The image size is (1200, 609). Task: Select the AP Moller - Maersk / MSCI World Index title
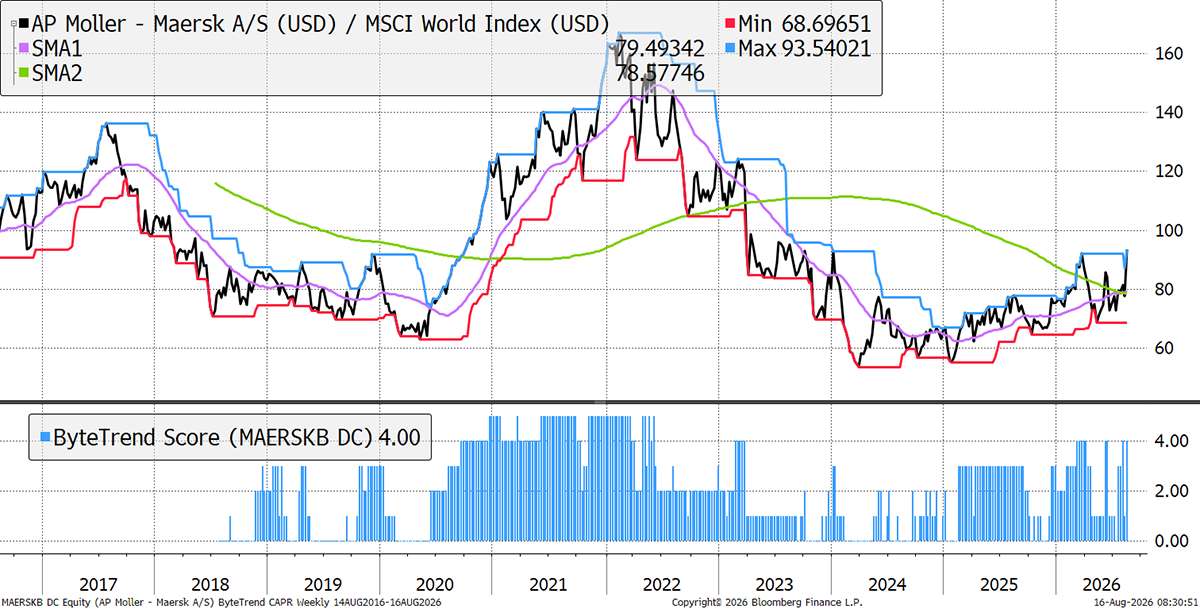321,22
